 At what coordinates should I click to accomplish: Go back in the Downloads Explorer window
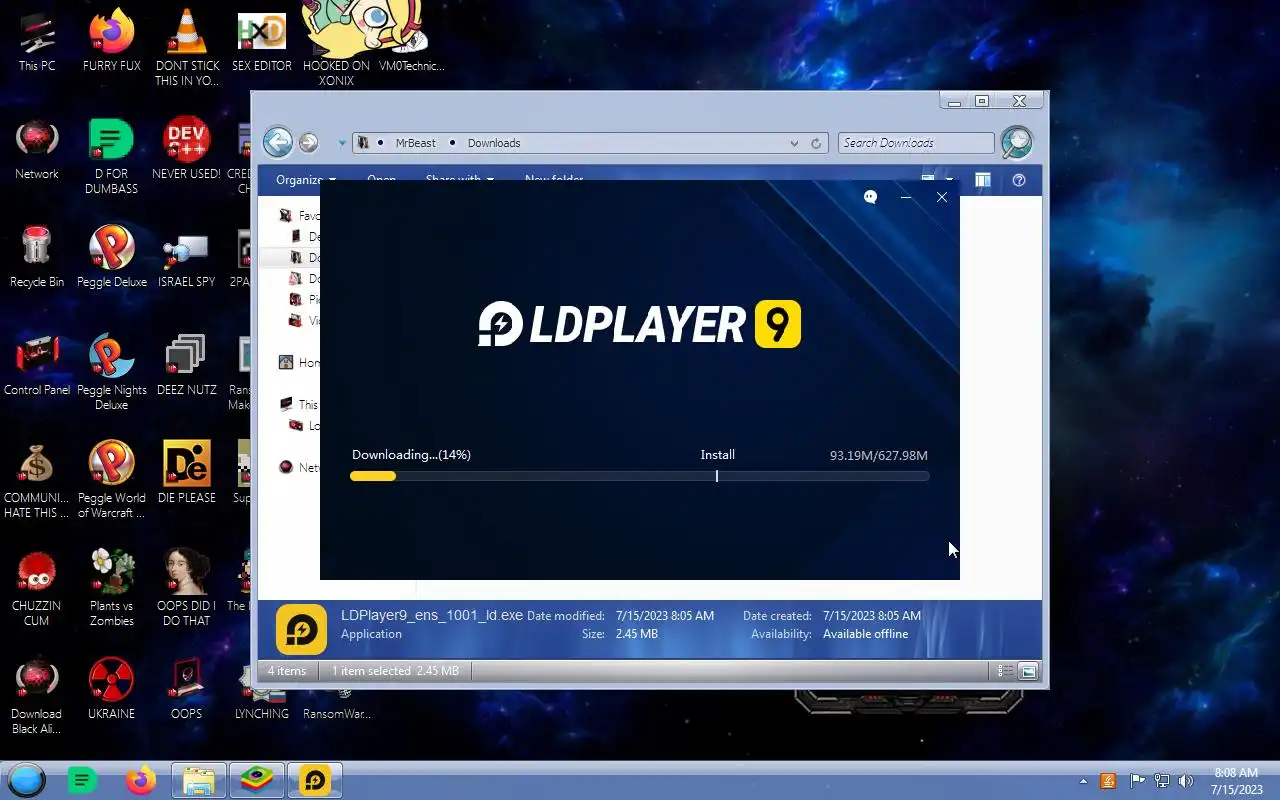pyautogui.click(x=278, y=142)
